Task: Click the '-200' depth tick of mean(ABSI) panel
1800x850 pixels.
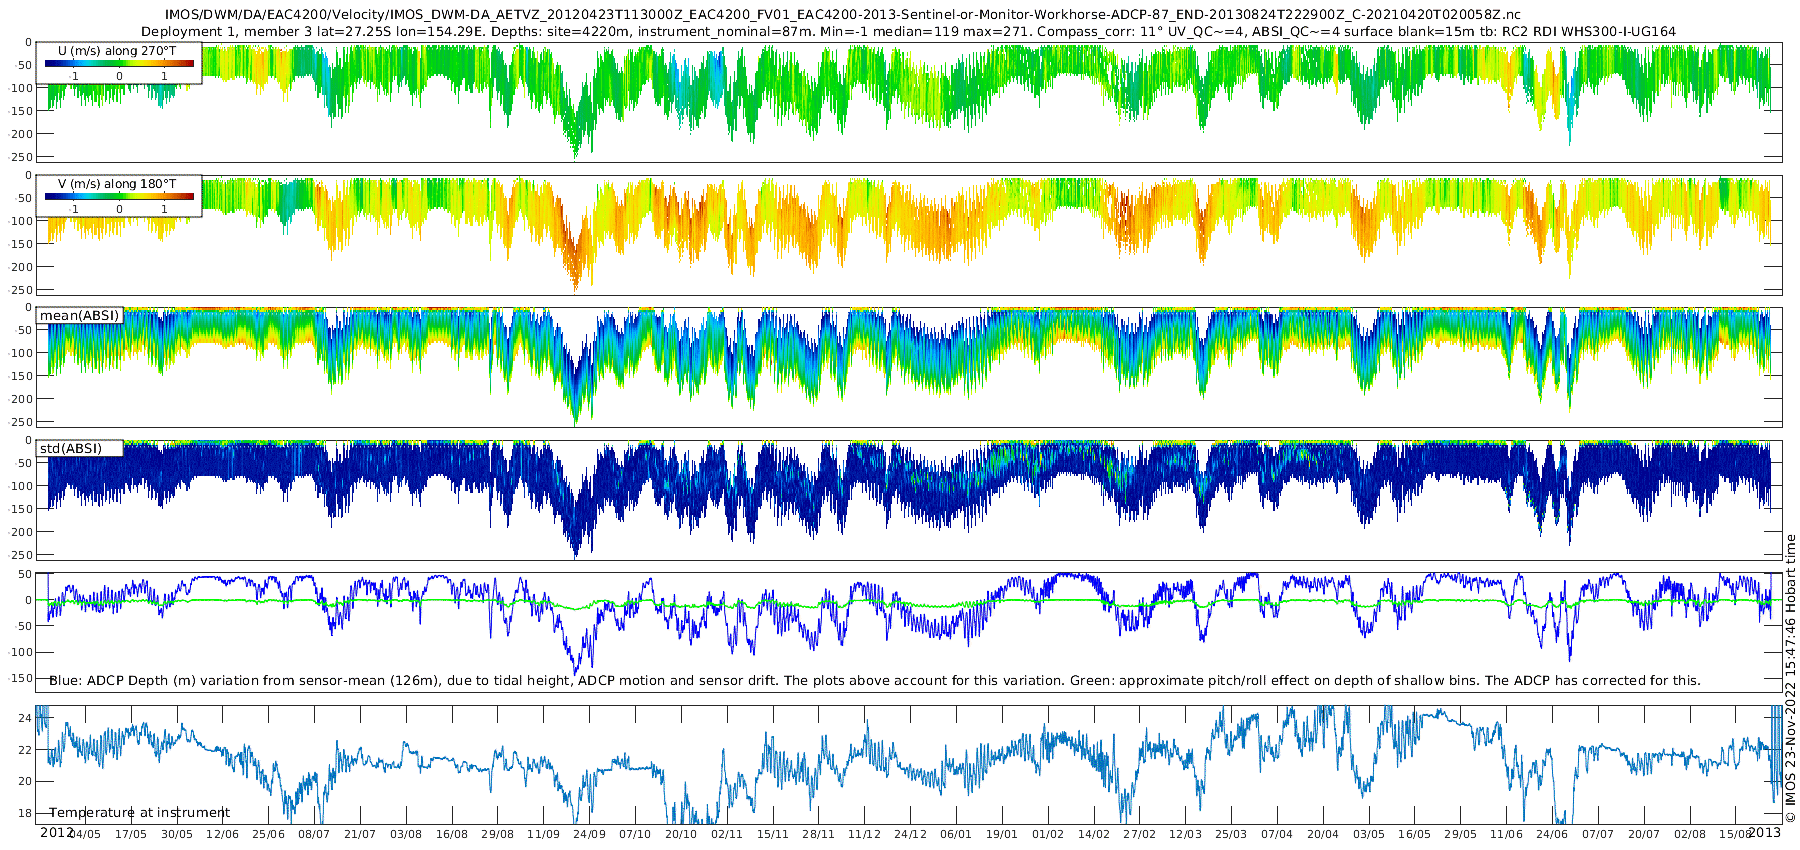Action: (x=20, y=399)
